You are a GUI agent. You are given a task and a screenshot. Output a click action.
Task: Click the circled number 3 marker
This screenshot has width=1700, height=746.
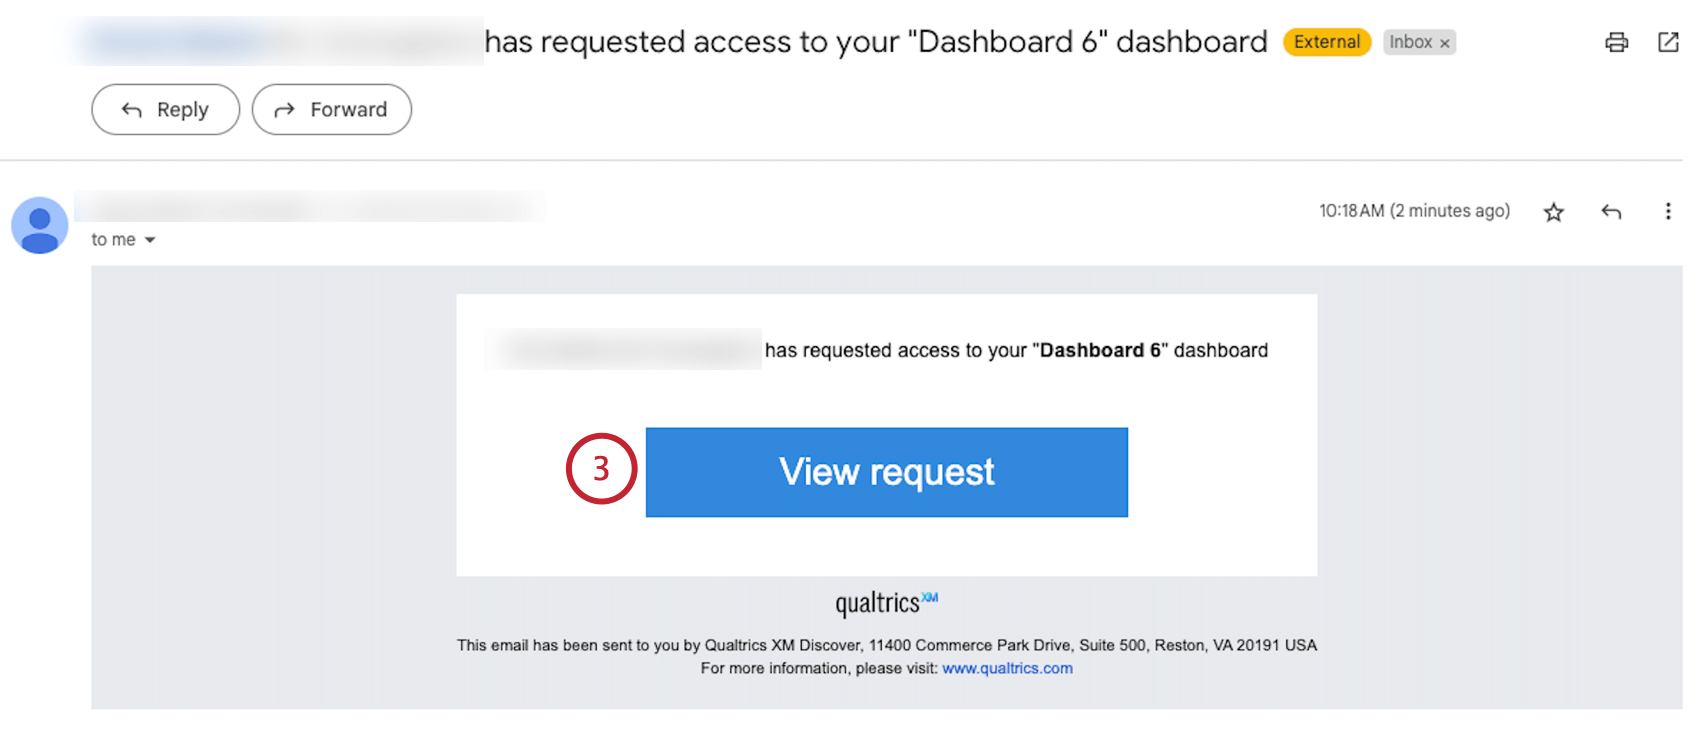point(601,468)
